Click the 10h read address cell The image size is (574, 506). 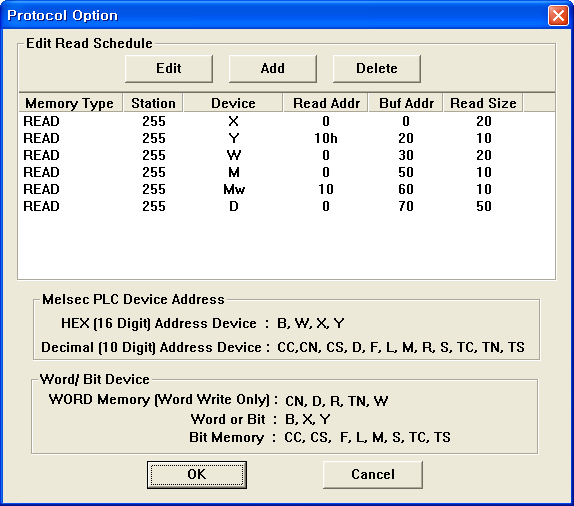click(x=326, y=138)
